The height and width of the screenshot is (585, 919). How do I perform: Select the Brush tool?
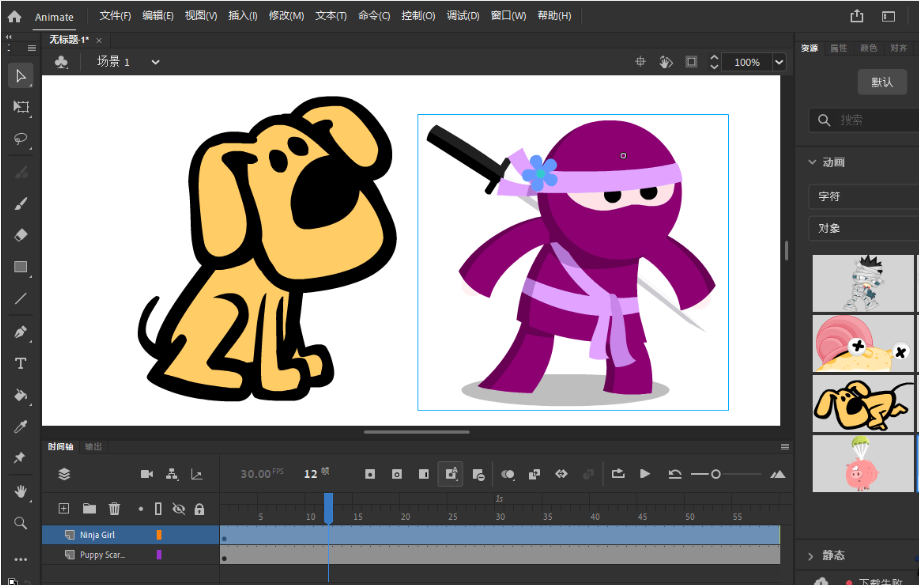20,203
